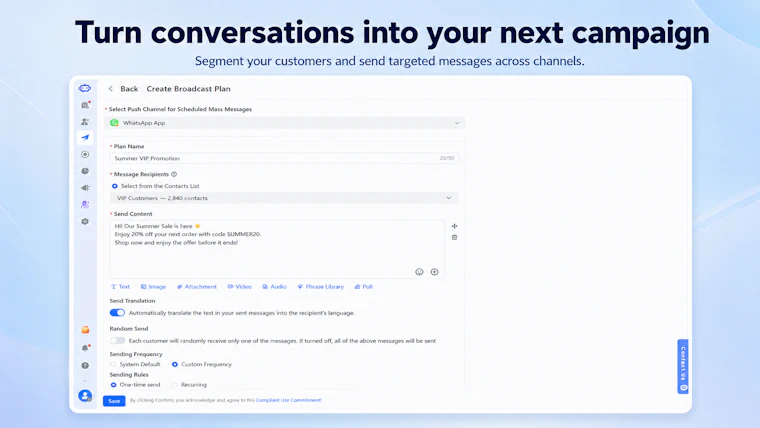Click the orange box icon in the sidebar
760x428 pixels.
[85, 330]
